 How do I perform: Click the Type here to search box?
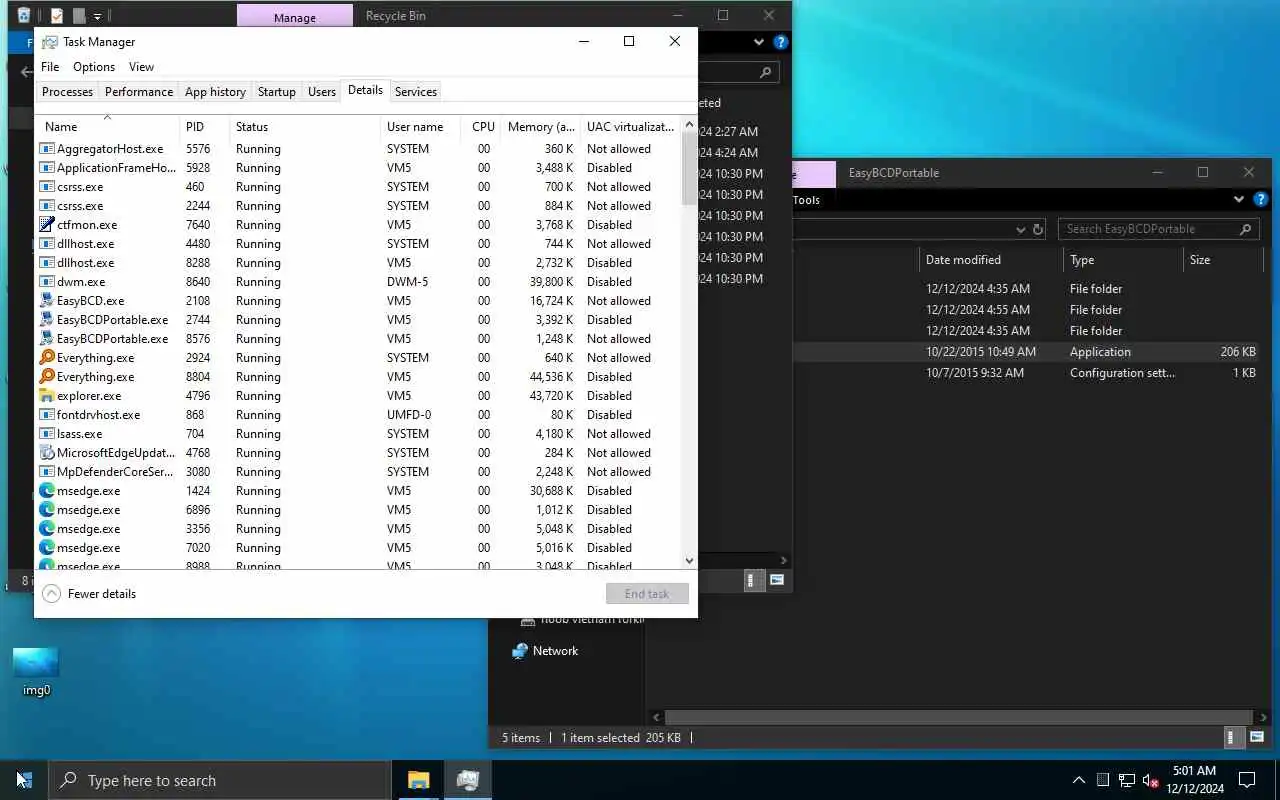(219, 780)
